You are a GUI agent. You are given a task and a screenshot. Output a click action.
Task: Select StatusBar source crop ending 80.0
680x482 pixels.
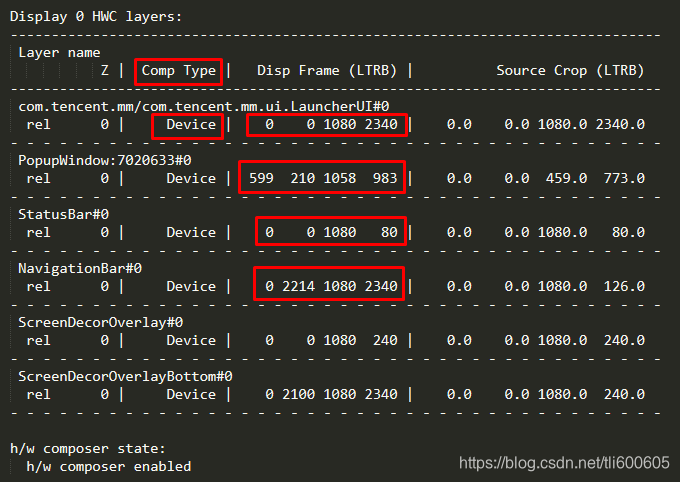(x=546, y=233)
